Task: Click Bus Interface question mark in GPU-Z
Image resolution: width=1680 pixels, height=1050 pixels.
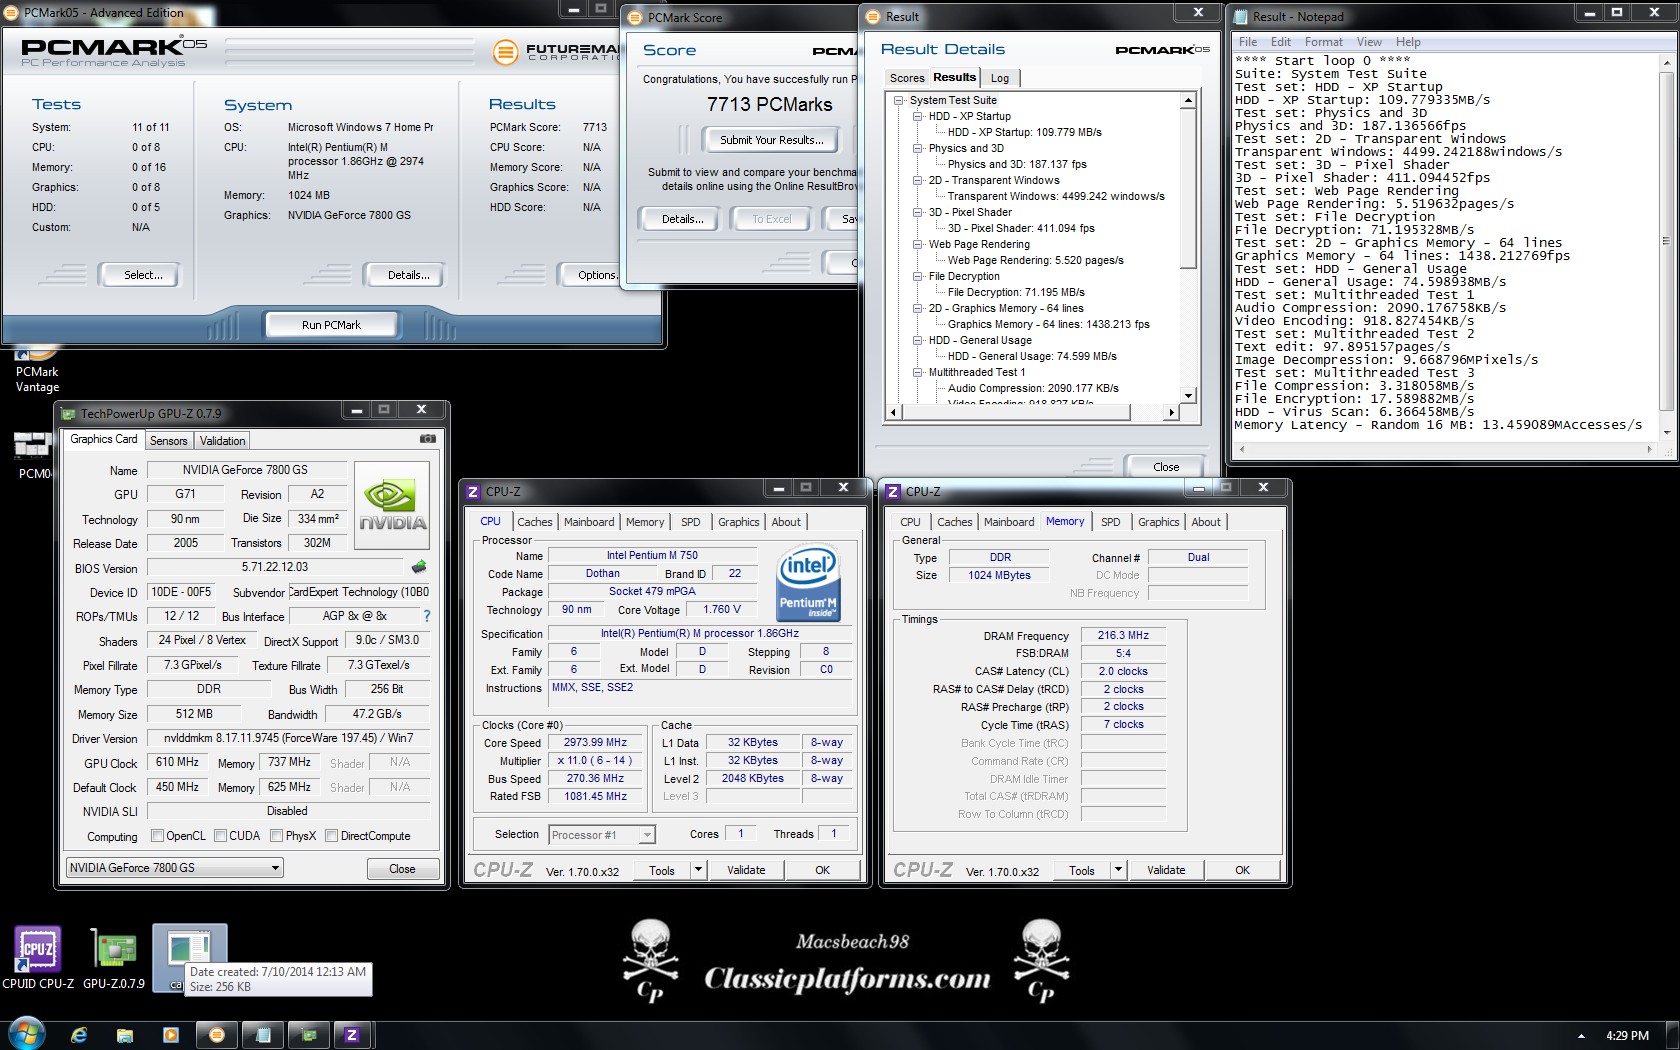Action: (x=427, y=616)
